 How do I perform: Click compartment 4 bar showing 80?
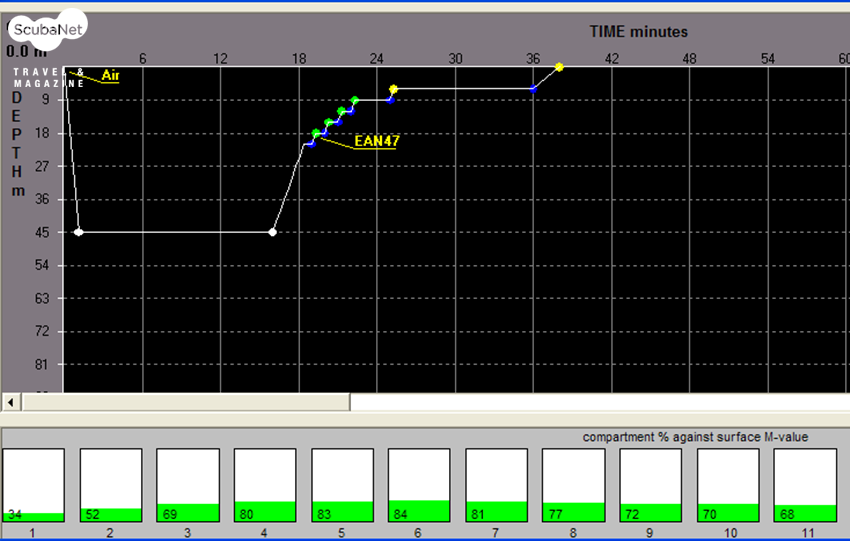265,485
